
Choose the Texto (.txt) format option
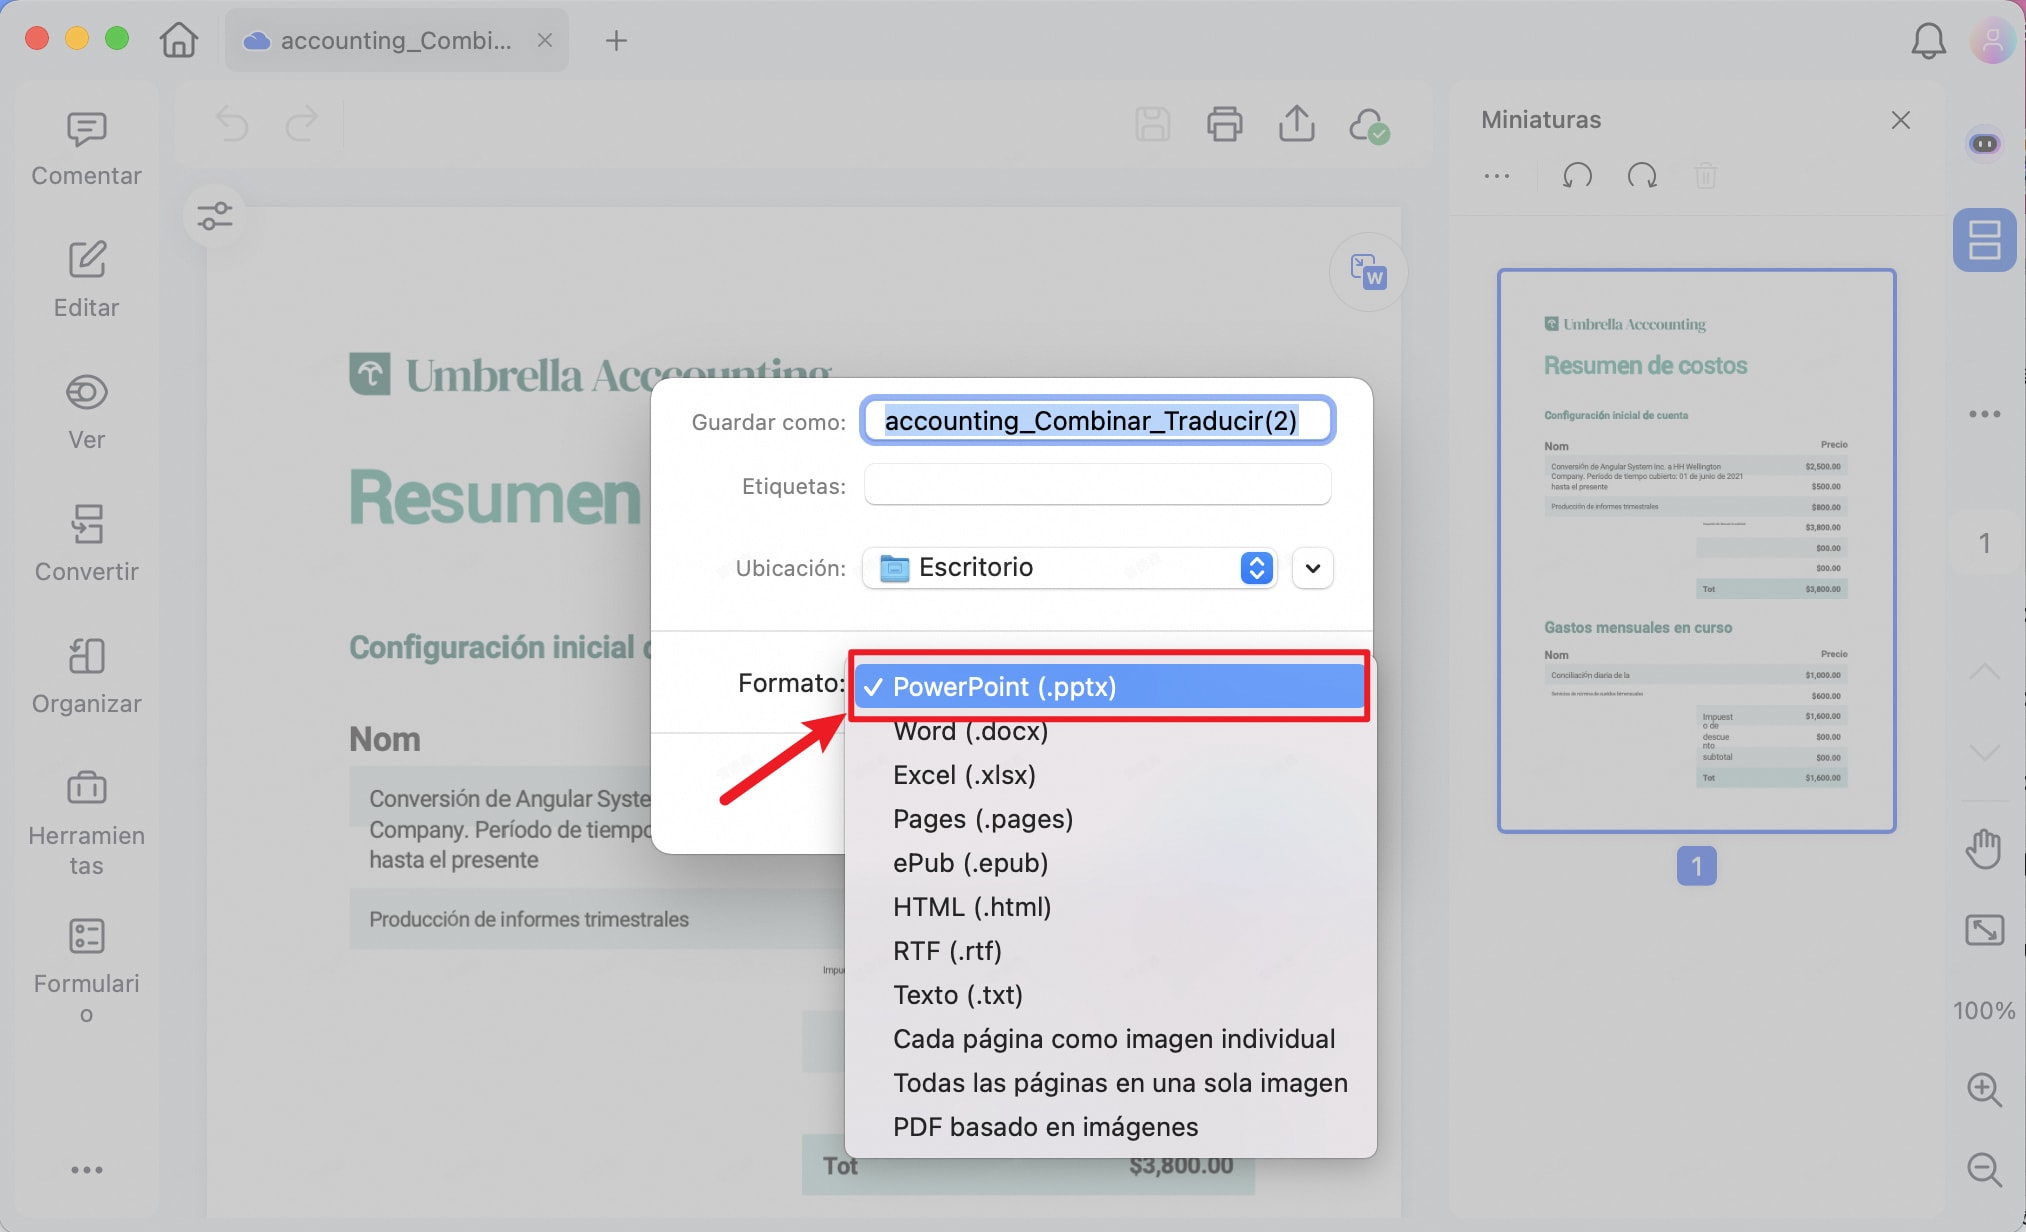point(957,994)
